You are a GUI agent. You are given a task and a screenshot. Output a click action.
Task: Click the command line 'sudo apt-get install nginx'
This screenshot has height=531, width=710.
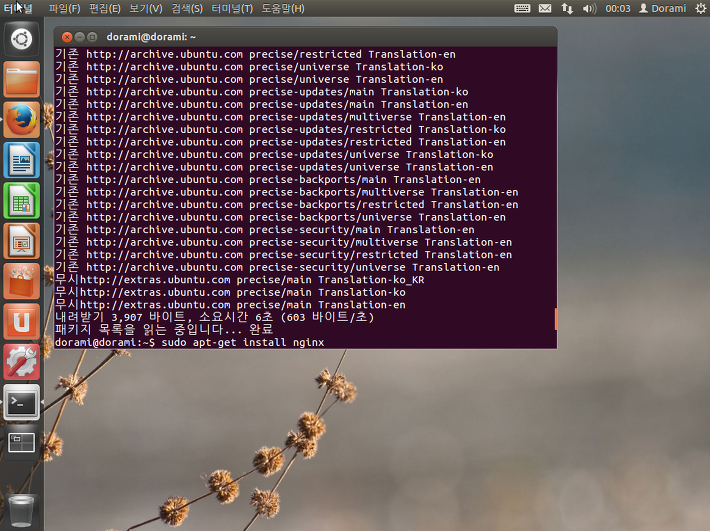pos(243,342)
